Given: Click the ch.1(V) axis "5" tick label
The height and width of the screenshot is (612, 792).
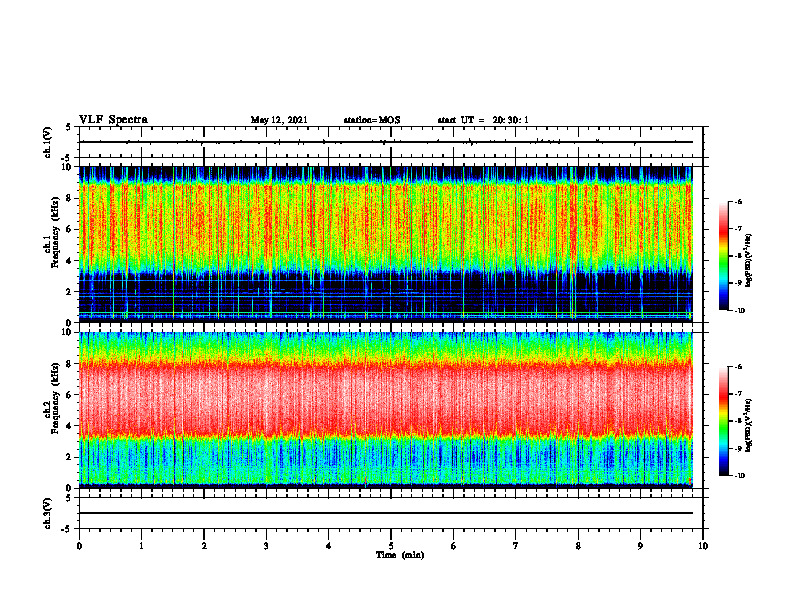Looking at the screenshot, I should (x=69, y=127).
